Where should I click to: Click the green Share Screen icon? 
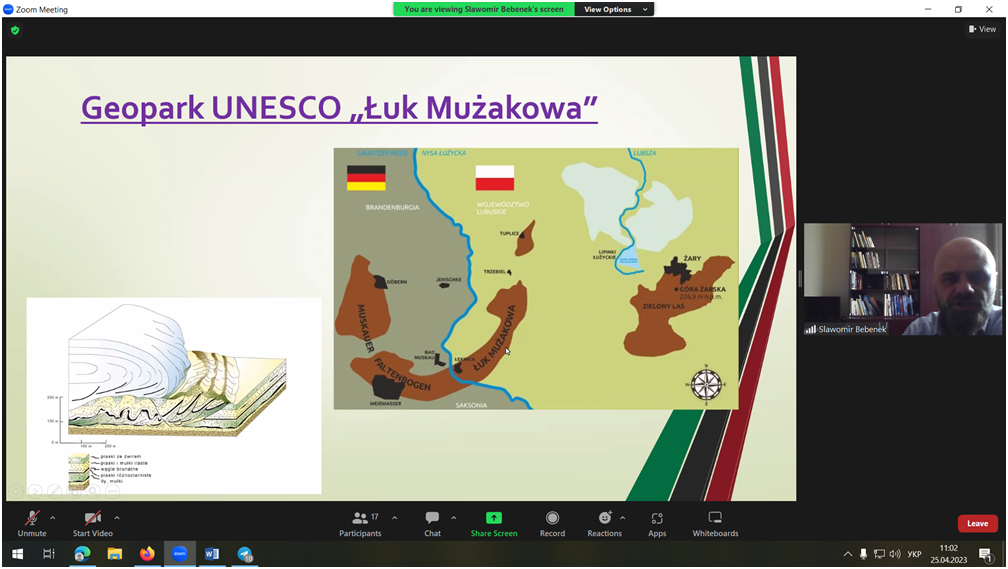coord(494,518)
